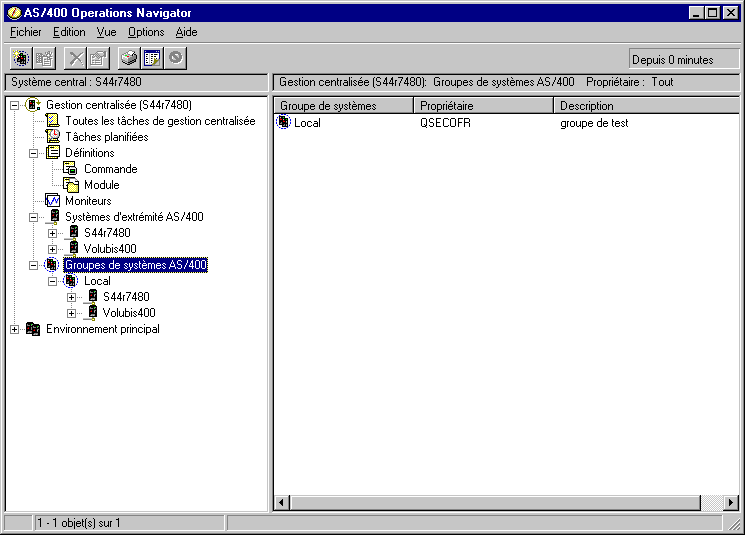Collapse the Gestion centralisée root node
This screenshot has width=745, height=535.
[14, 105]
